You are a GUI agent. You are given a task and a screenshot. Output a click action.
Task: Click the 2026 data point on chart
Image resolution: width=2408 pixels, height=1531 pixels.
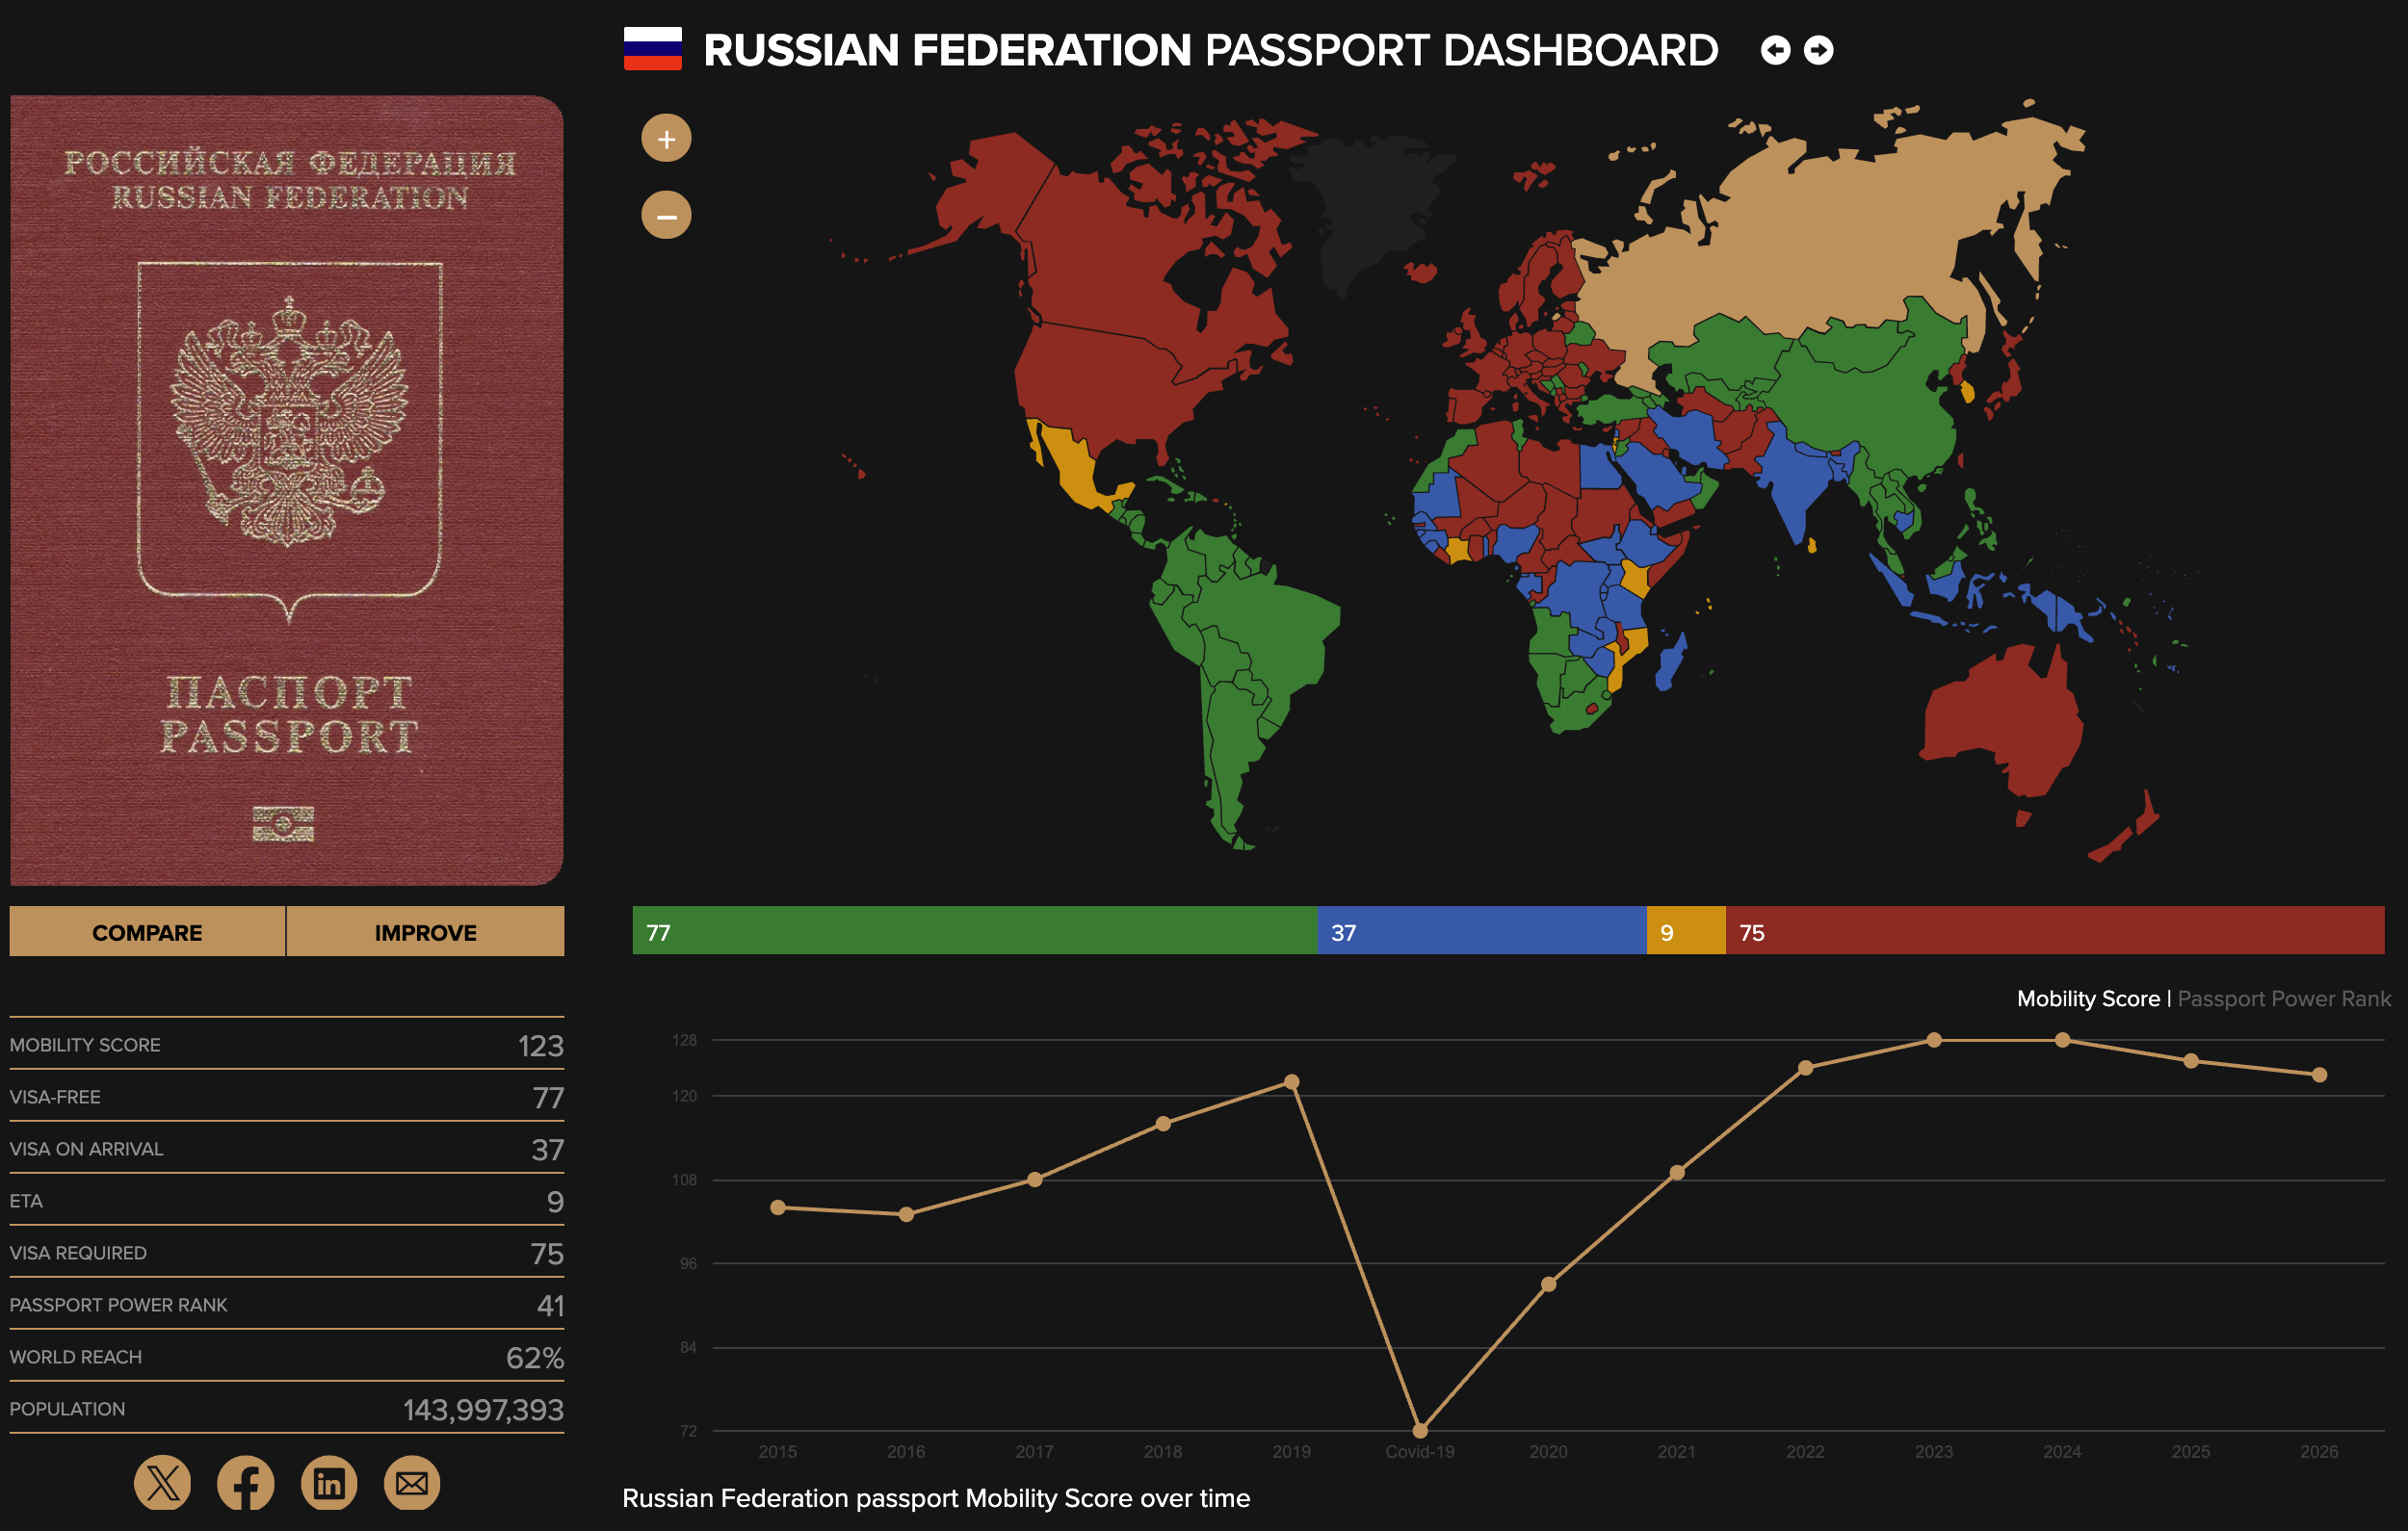click(x=2319, y=1074)
